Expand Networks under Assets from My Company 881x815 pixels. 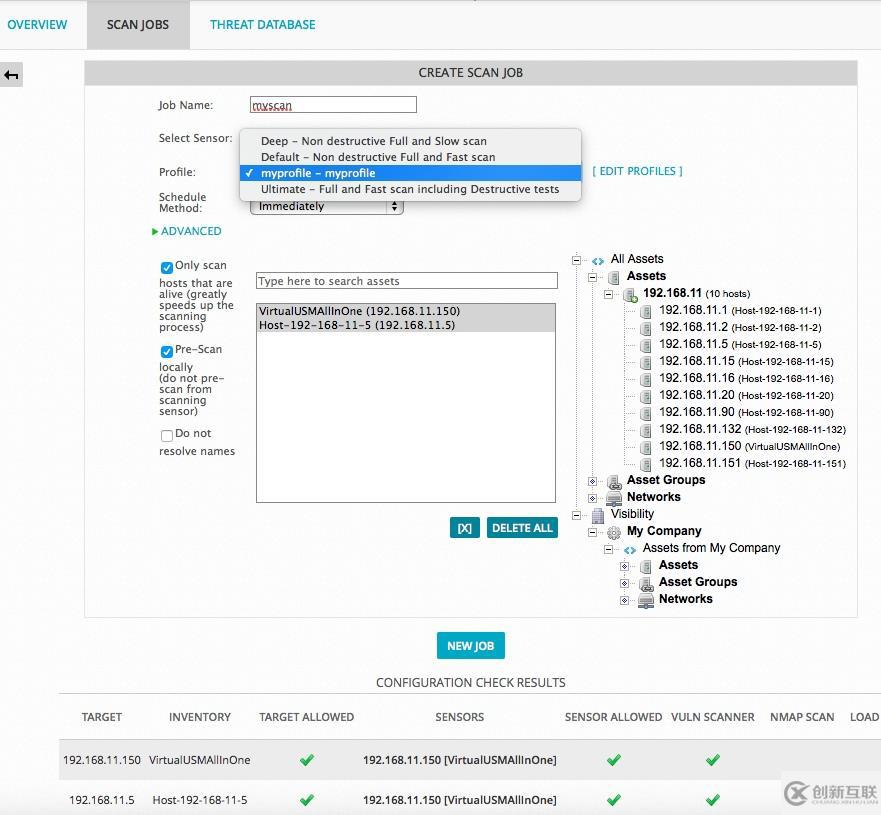(x=624, y=600)
